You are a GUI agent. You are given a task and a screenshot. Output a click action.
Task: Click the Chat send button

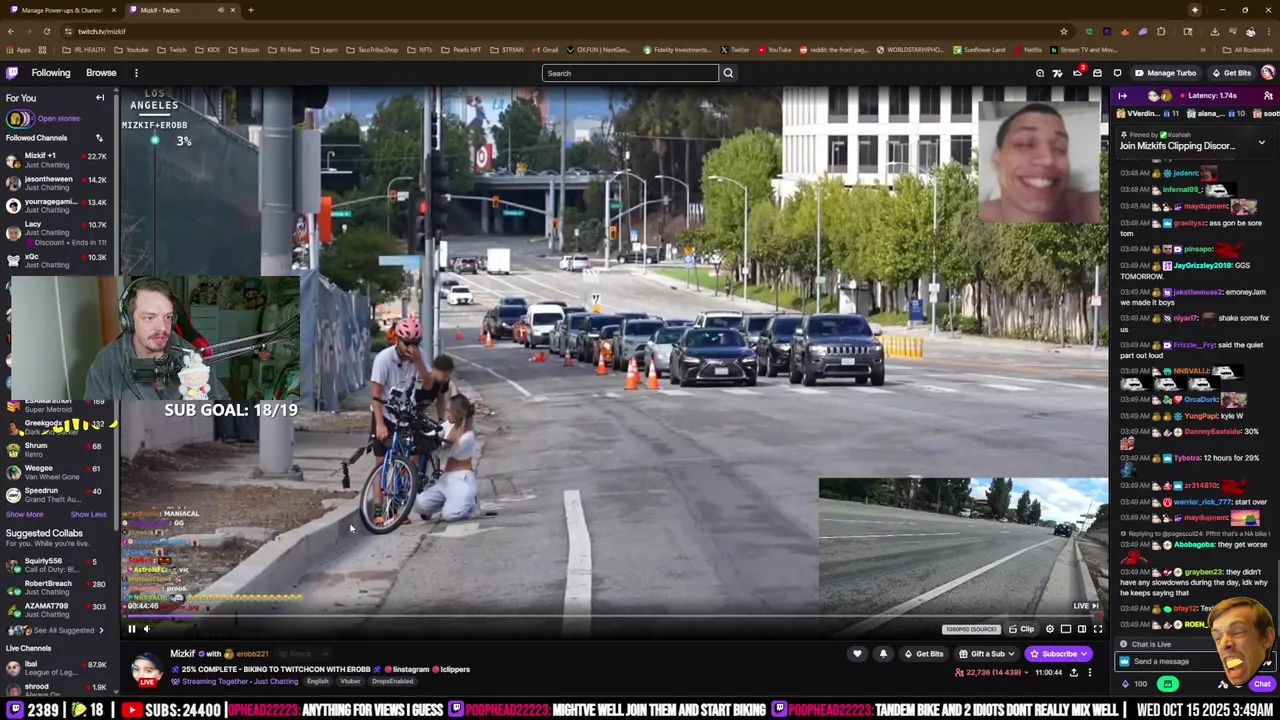coord(1262,685)
